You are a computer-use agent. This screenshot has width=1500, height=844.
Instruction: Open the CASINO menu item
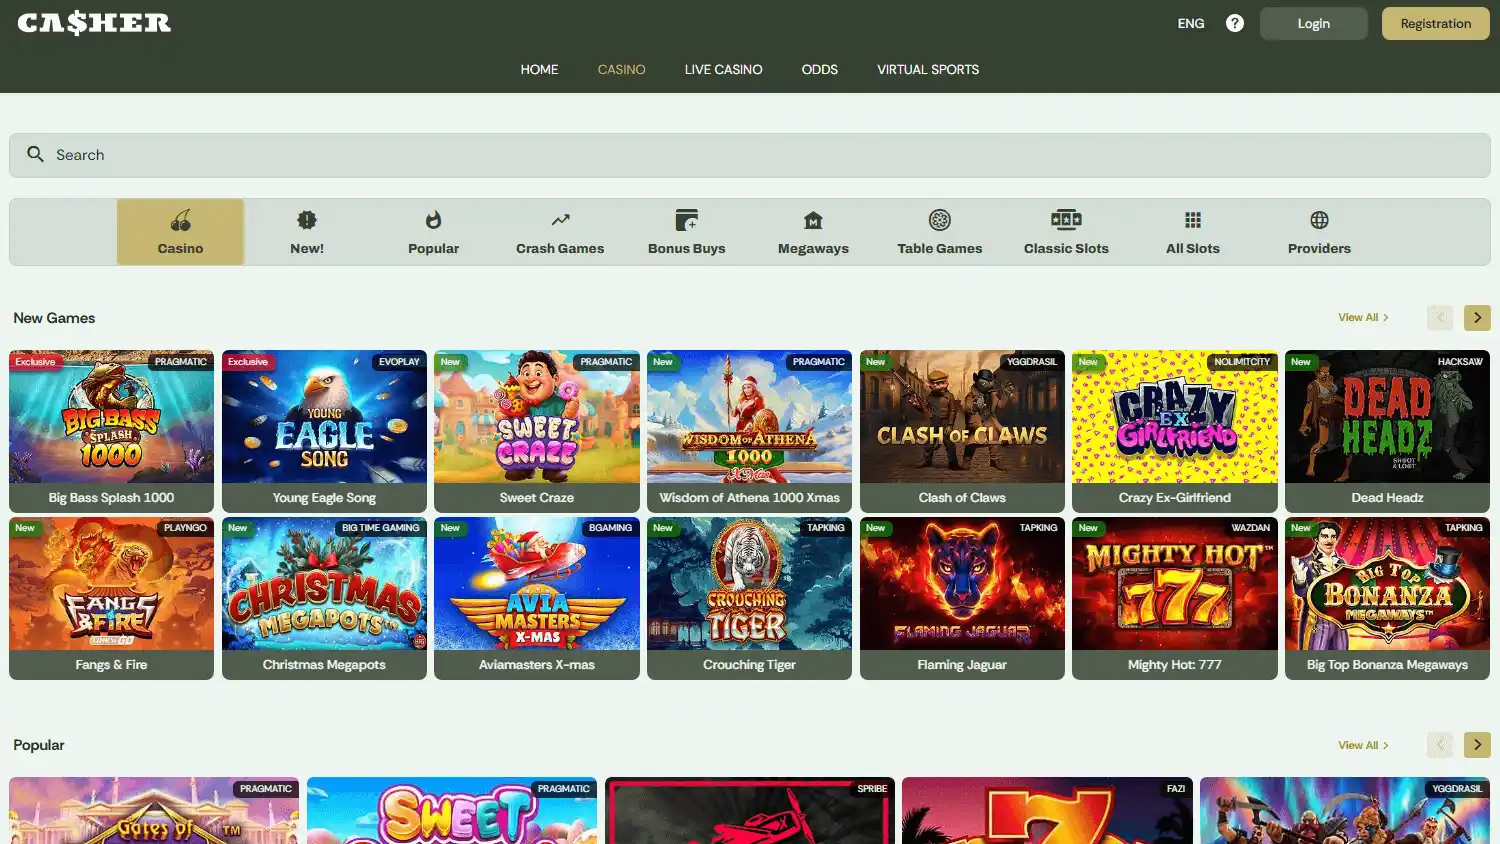point(621,69)
